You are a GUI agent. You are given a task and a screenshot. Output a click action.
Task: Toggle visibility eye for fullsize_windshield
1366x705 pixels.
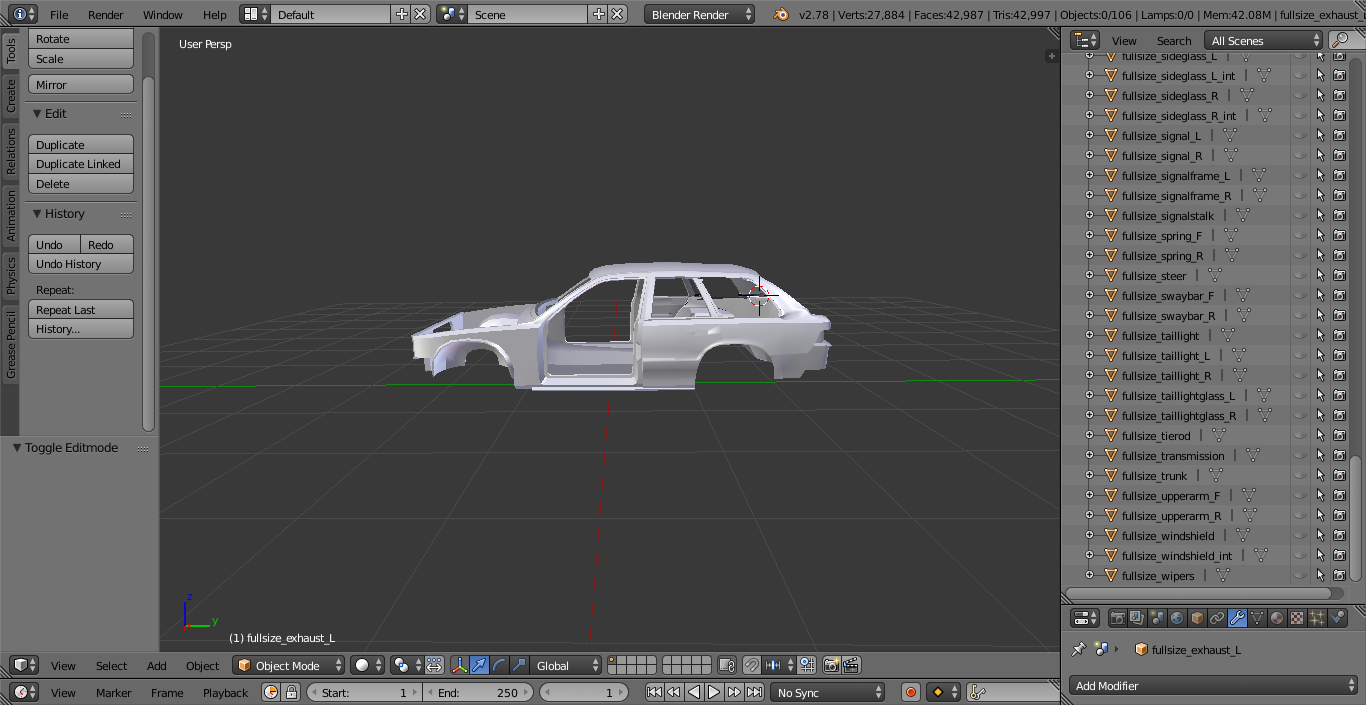coord(1300,536)
